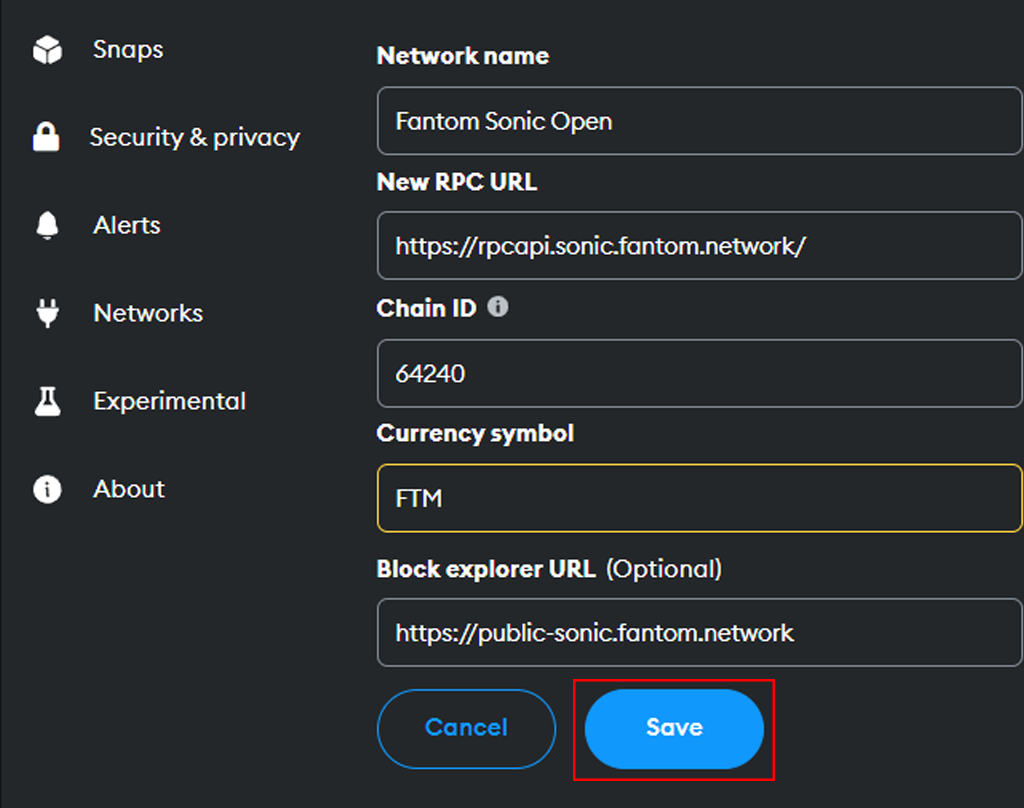Click the Networks plug icon

pos(47,313)
